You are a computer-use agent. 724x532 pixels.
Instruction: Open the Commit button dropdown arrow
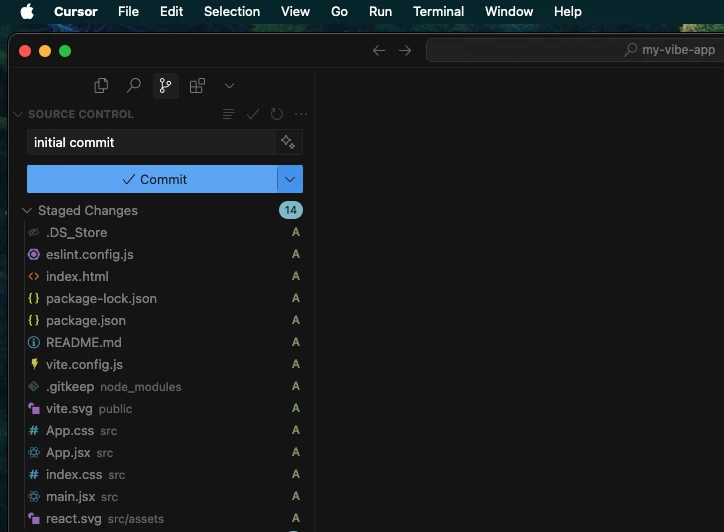[x=290, y=179]
